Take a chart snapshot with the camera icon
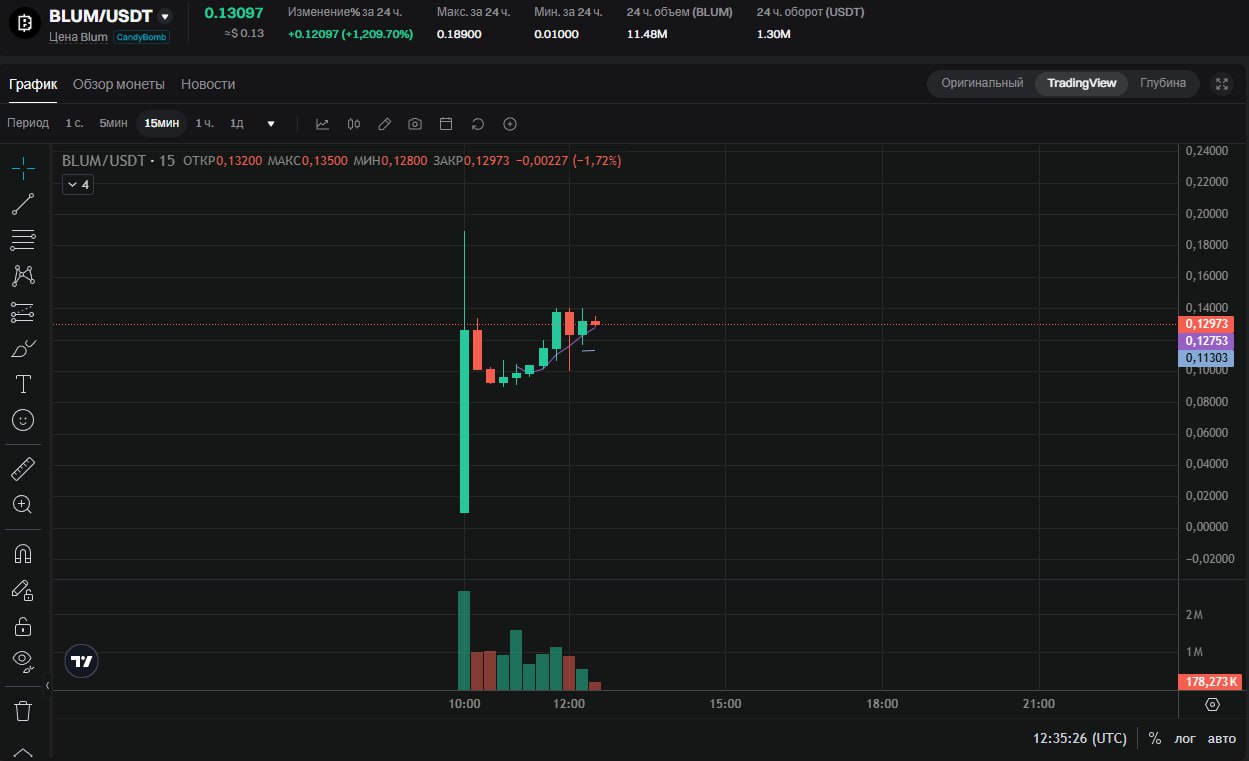 (x=415, y=124)
